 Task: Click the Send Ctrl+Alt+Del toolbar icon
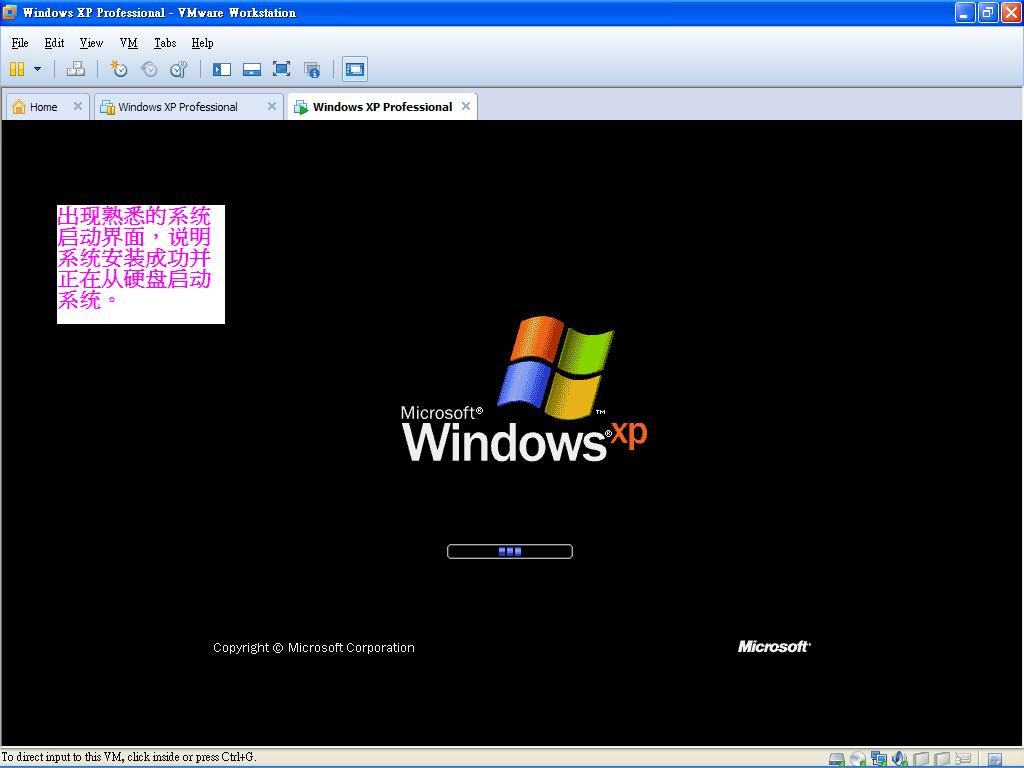click(x=76, y=69)
